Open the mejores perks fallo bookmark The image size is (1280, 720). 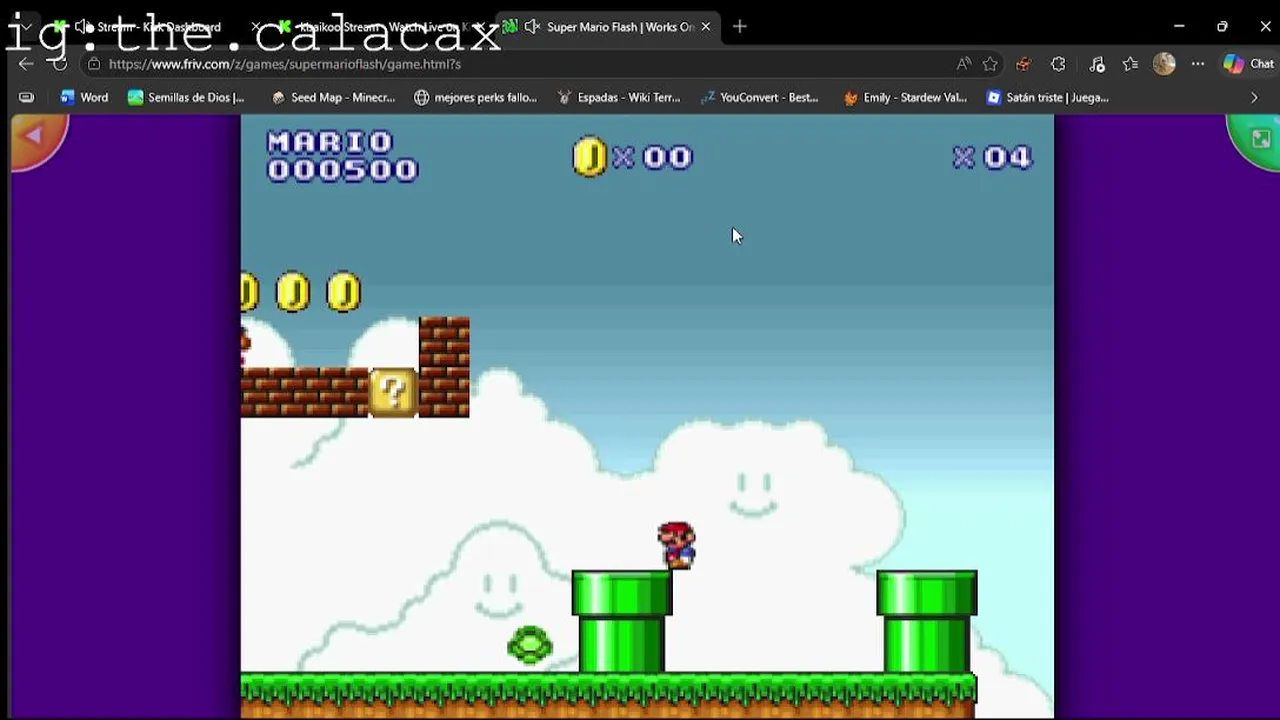click(x=475, y=97)
